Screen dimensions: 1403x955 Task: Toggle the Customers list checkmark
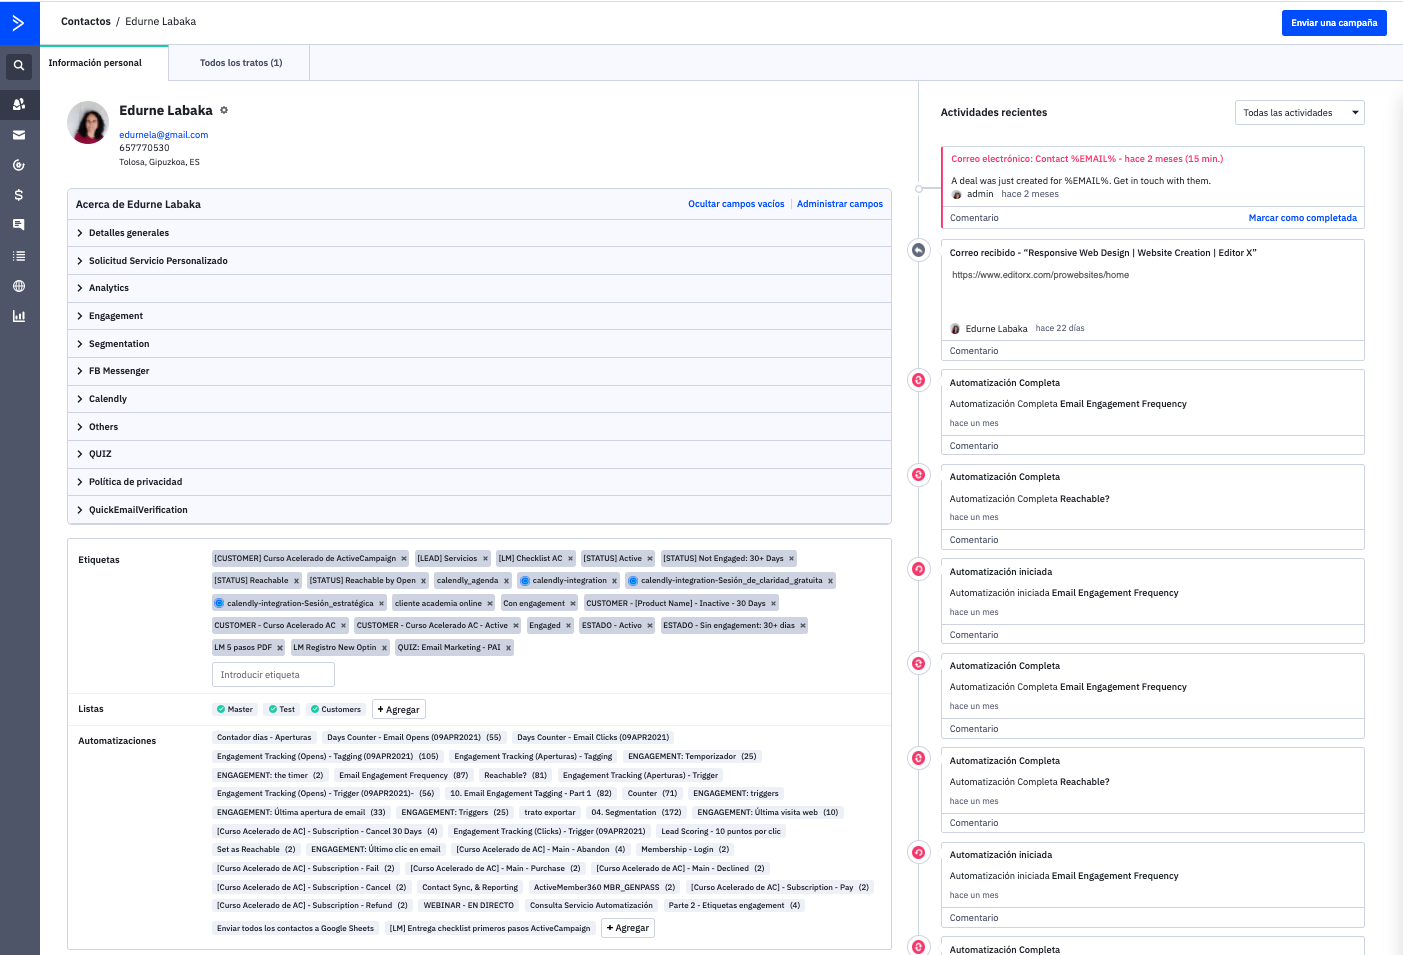[315, 709]
